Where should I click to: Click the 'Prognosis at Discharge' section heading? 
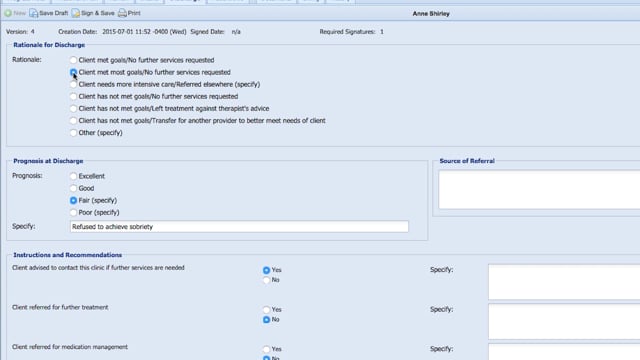48,161
